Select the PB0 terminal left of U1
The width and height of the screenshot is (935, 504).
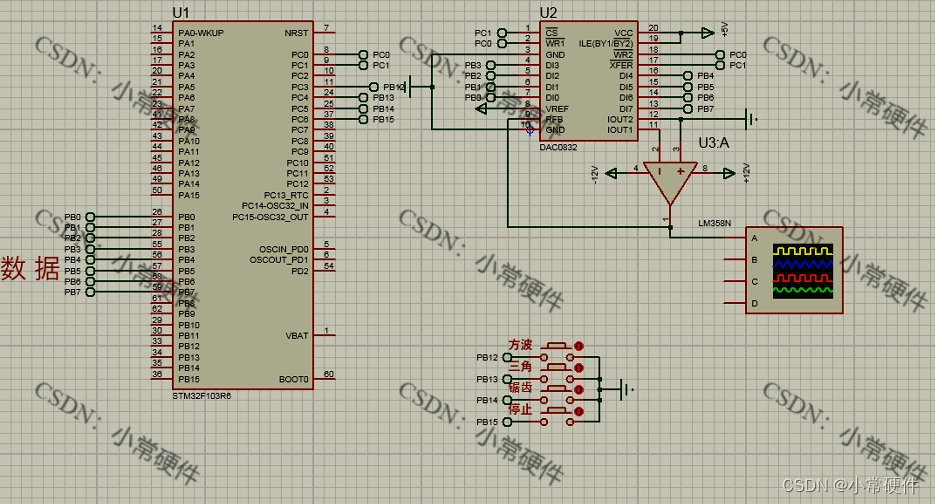pos(90,217)
